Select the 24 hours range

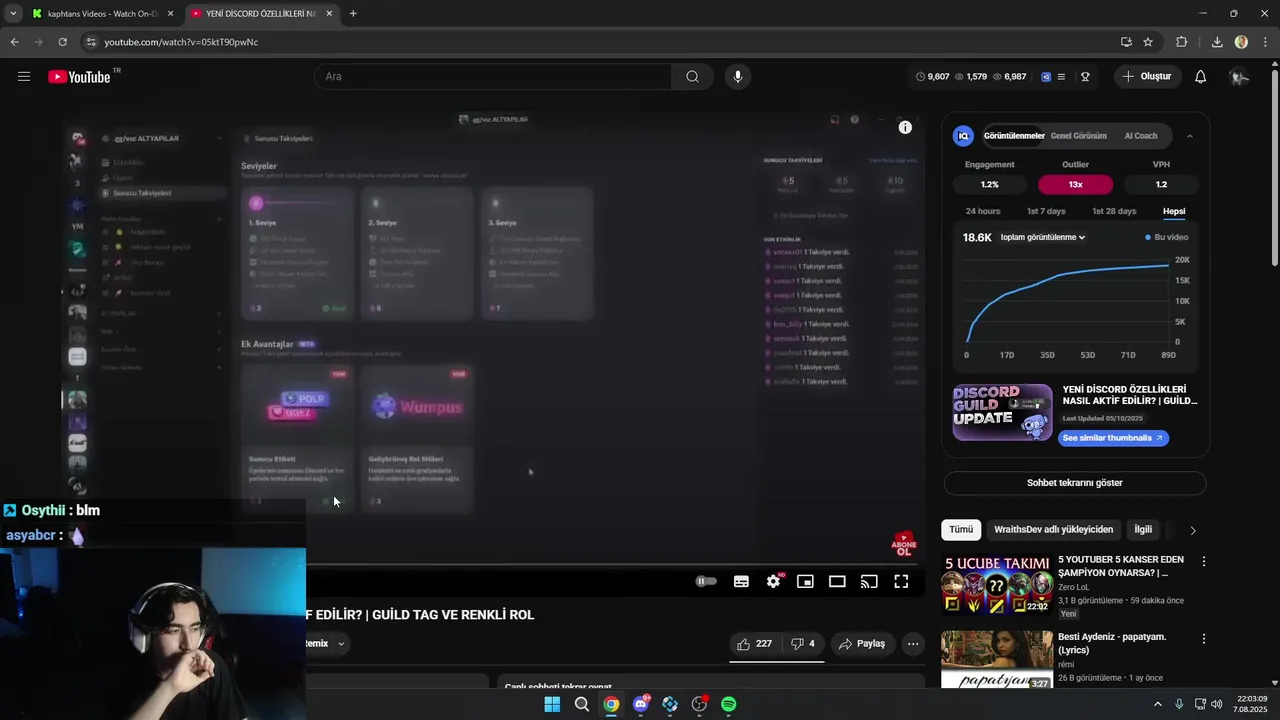(x=983, y=211)
